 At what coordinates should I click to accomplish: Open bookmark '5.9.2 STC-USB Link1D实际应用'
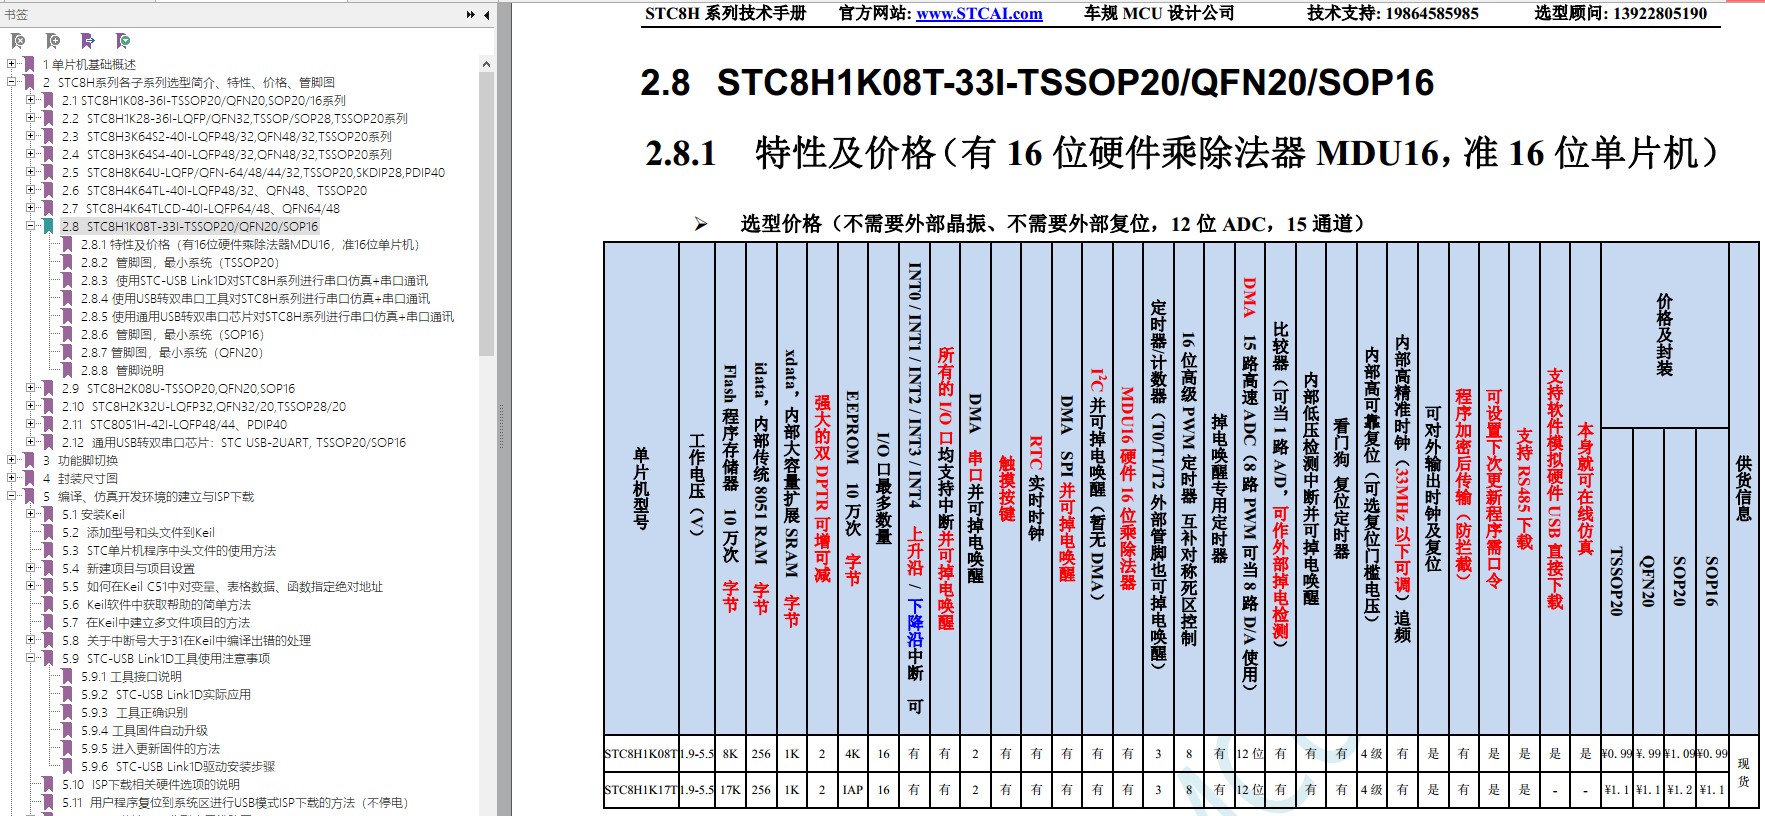pyautogui.click(x=166, y=694)
